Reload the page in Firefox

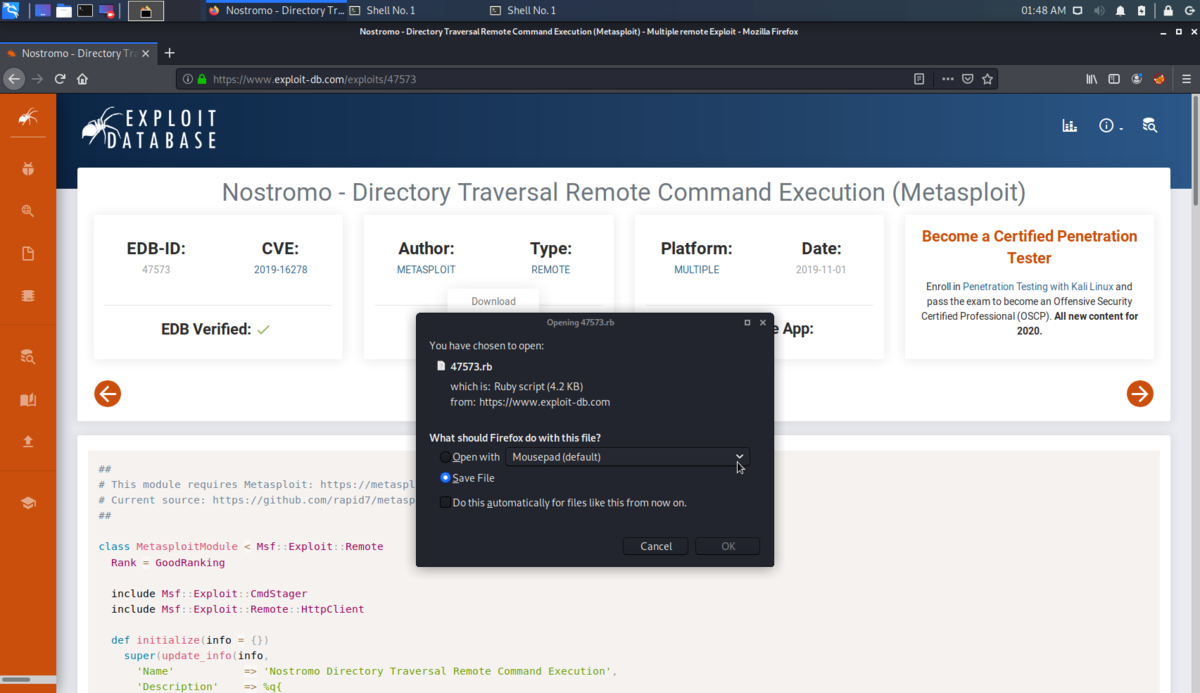[x=60, y=79]
